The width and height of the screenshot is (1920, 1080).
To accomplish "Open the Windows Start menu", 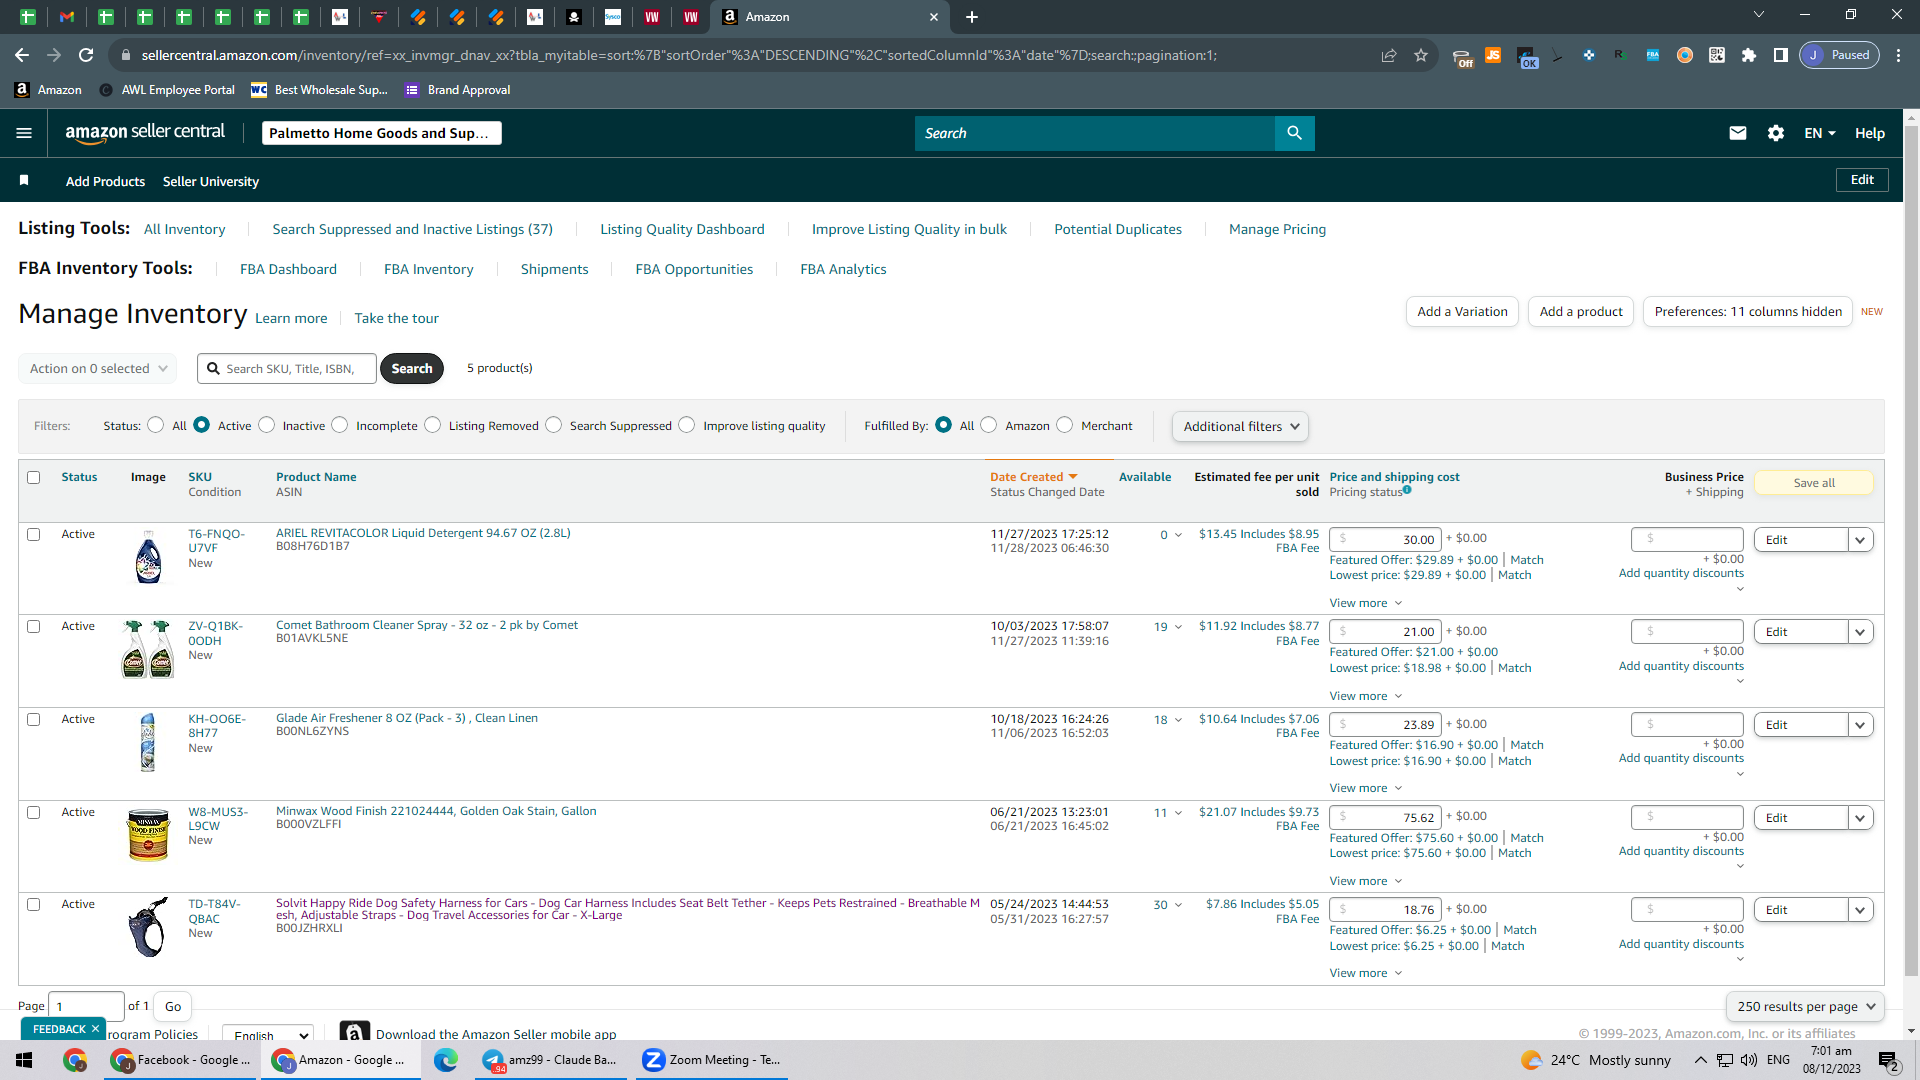I will pos(24,1060).
